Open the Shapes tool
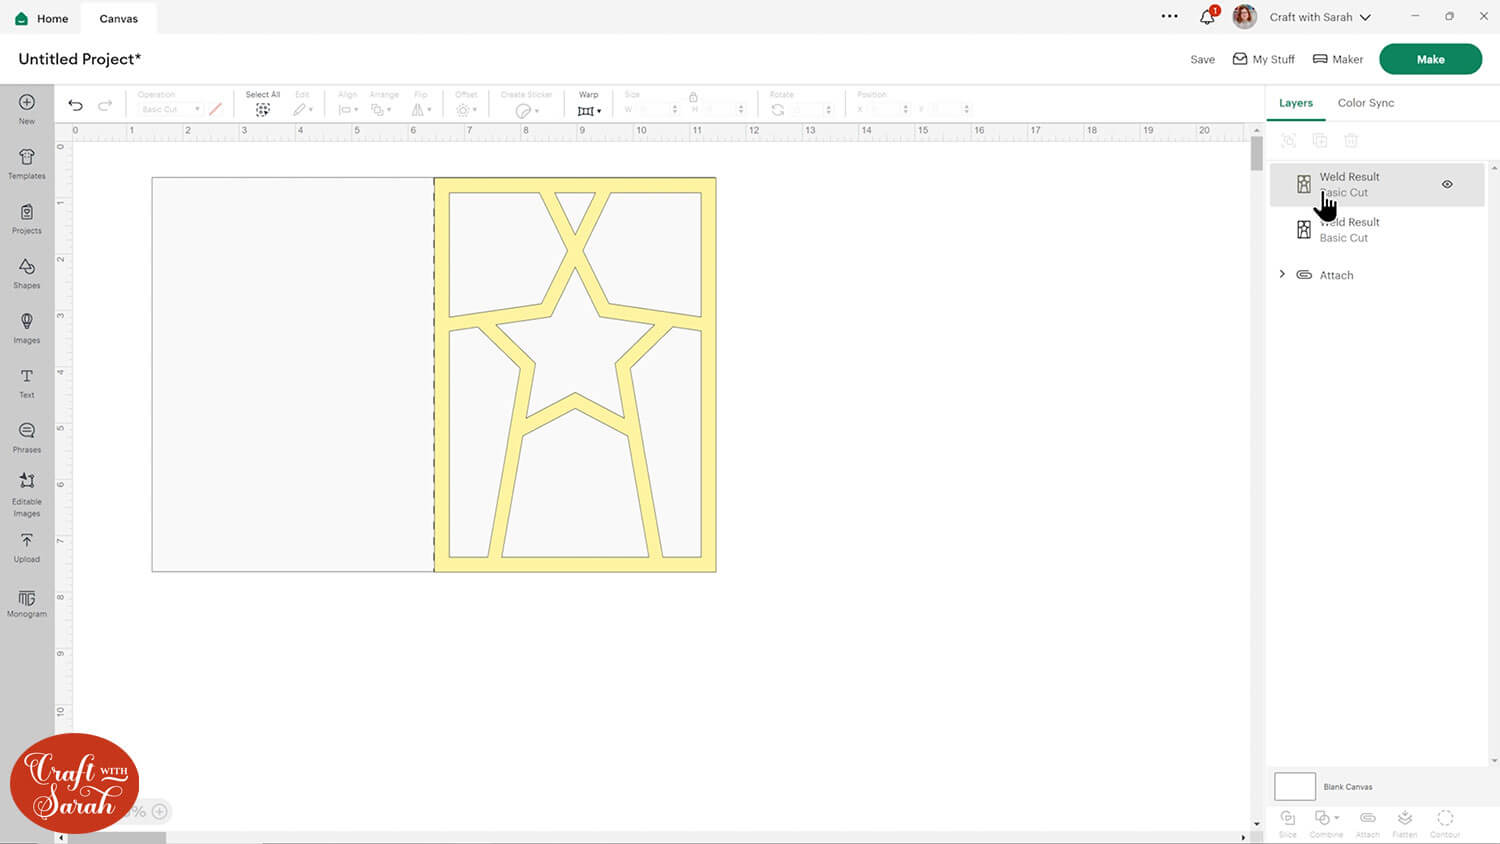The width and height of the screenshot is (1500, 844). click(x=27, y=272)
